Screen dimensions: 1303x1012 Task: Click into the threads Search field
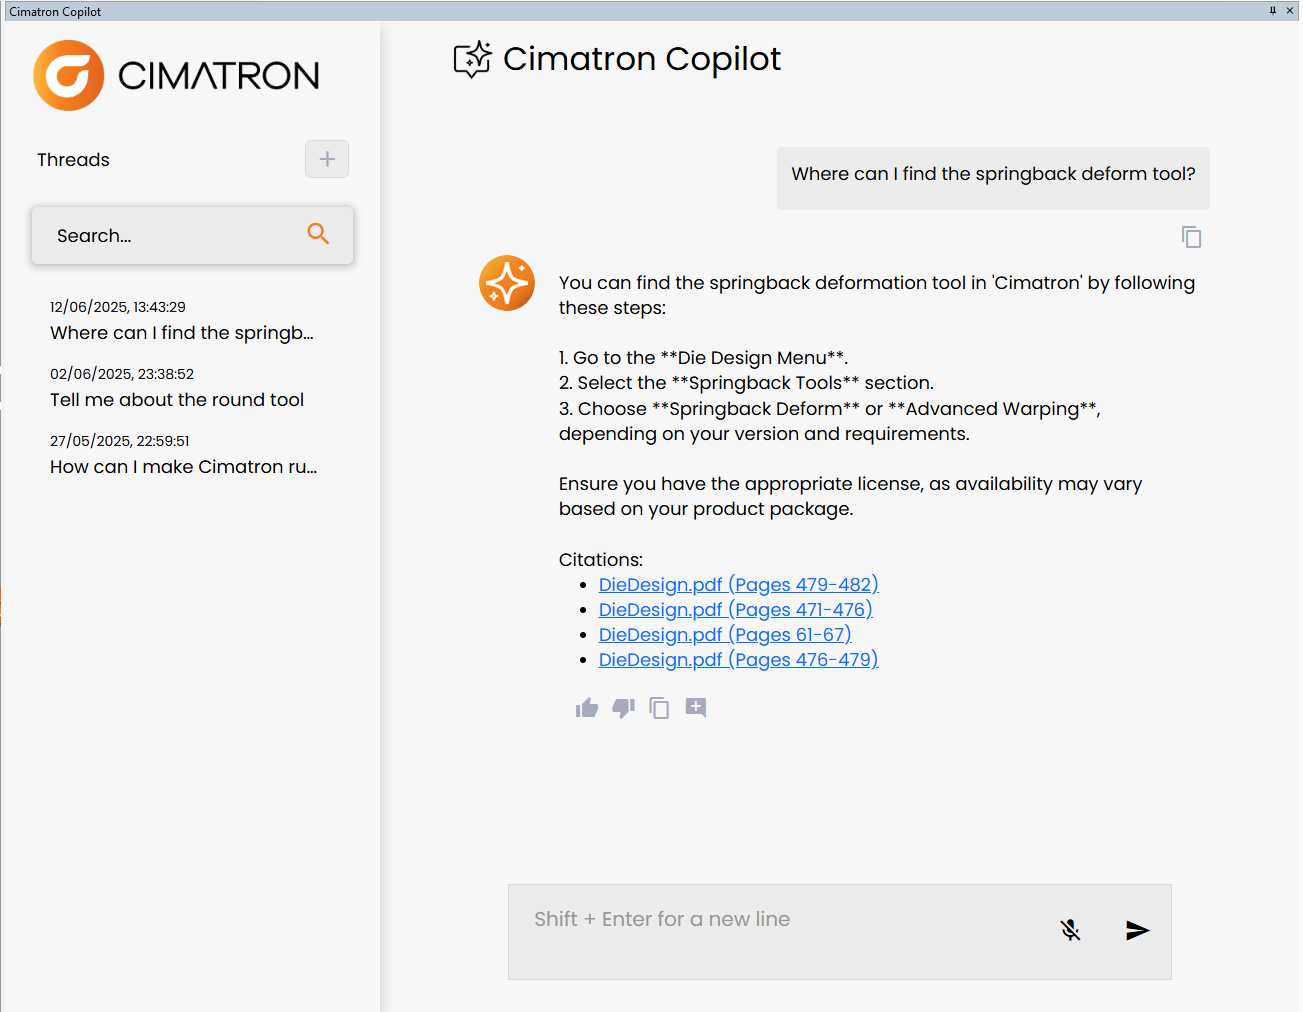(x=170, y=236)
